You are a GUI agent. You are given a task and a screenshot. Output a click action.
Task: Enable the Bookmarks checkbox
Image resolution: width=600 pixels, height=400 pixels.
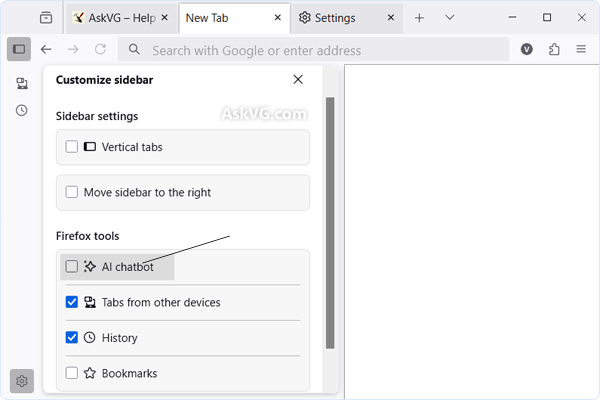(72, 373)
